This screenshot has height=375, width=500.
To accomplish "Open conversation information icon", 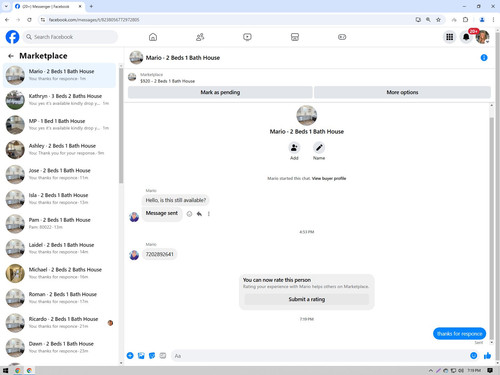I will [x=484, y=58].
